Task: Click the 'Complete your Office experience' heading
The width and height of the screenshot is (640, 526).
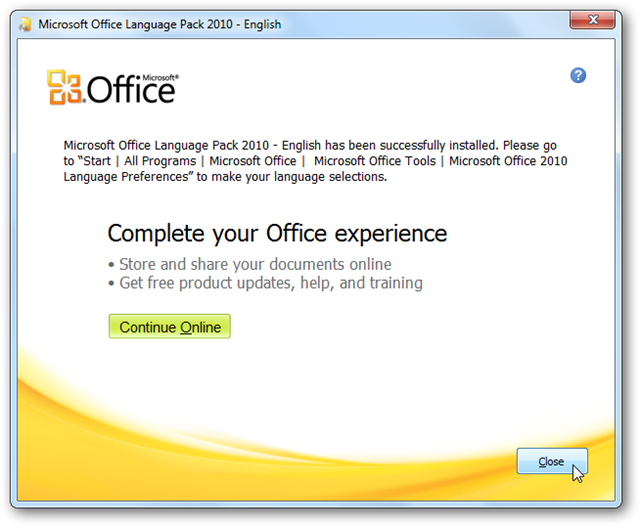Action: pyautogui.click(x=277, y=233)
